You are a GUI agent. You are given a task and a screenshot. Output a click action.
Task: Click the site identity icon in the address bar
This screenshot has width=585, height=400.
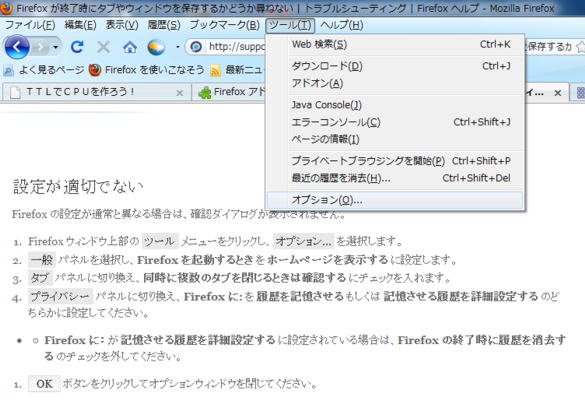(196, 47)
